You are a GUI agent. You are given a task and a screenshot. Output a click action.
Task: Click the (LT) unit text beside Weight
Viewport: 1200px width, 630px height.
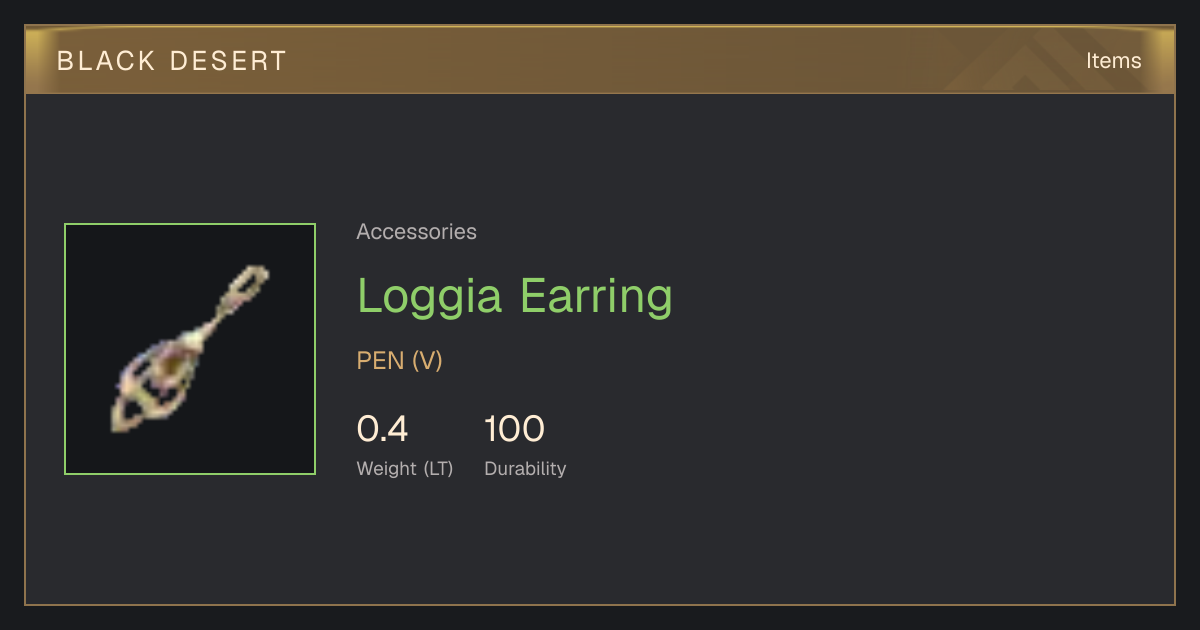[x=438, y=468]
